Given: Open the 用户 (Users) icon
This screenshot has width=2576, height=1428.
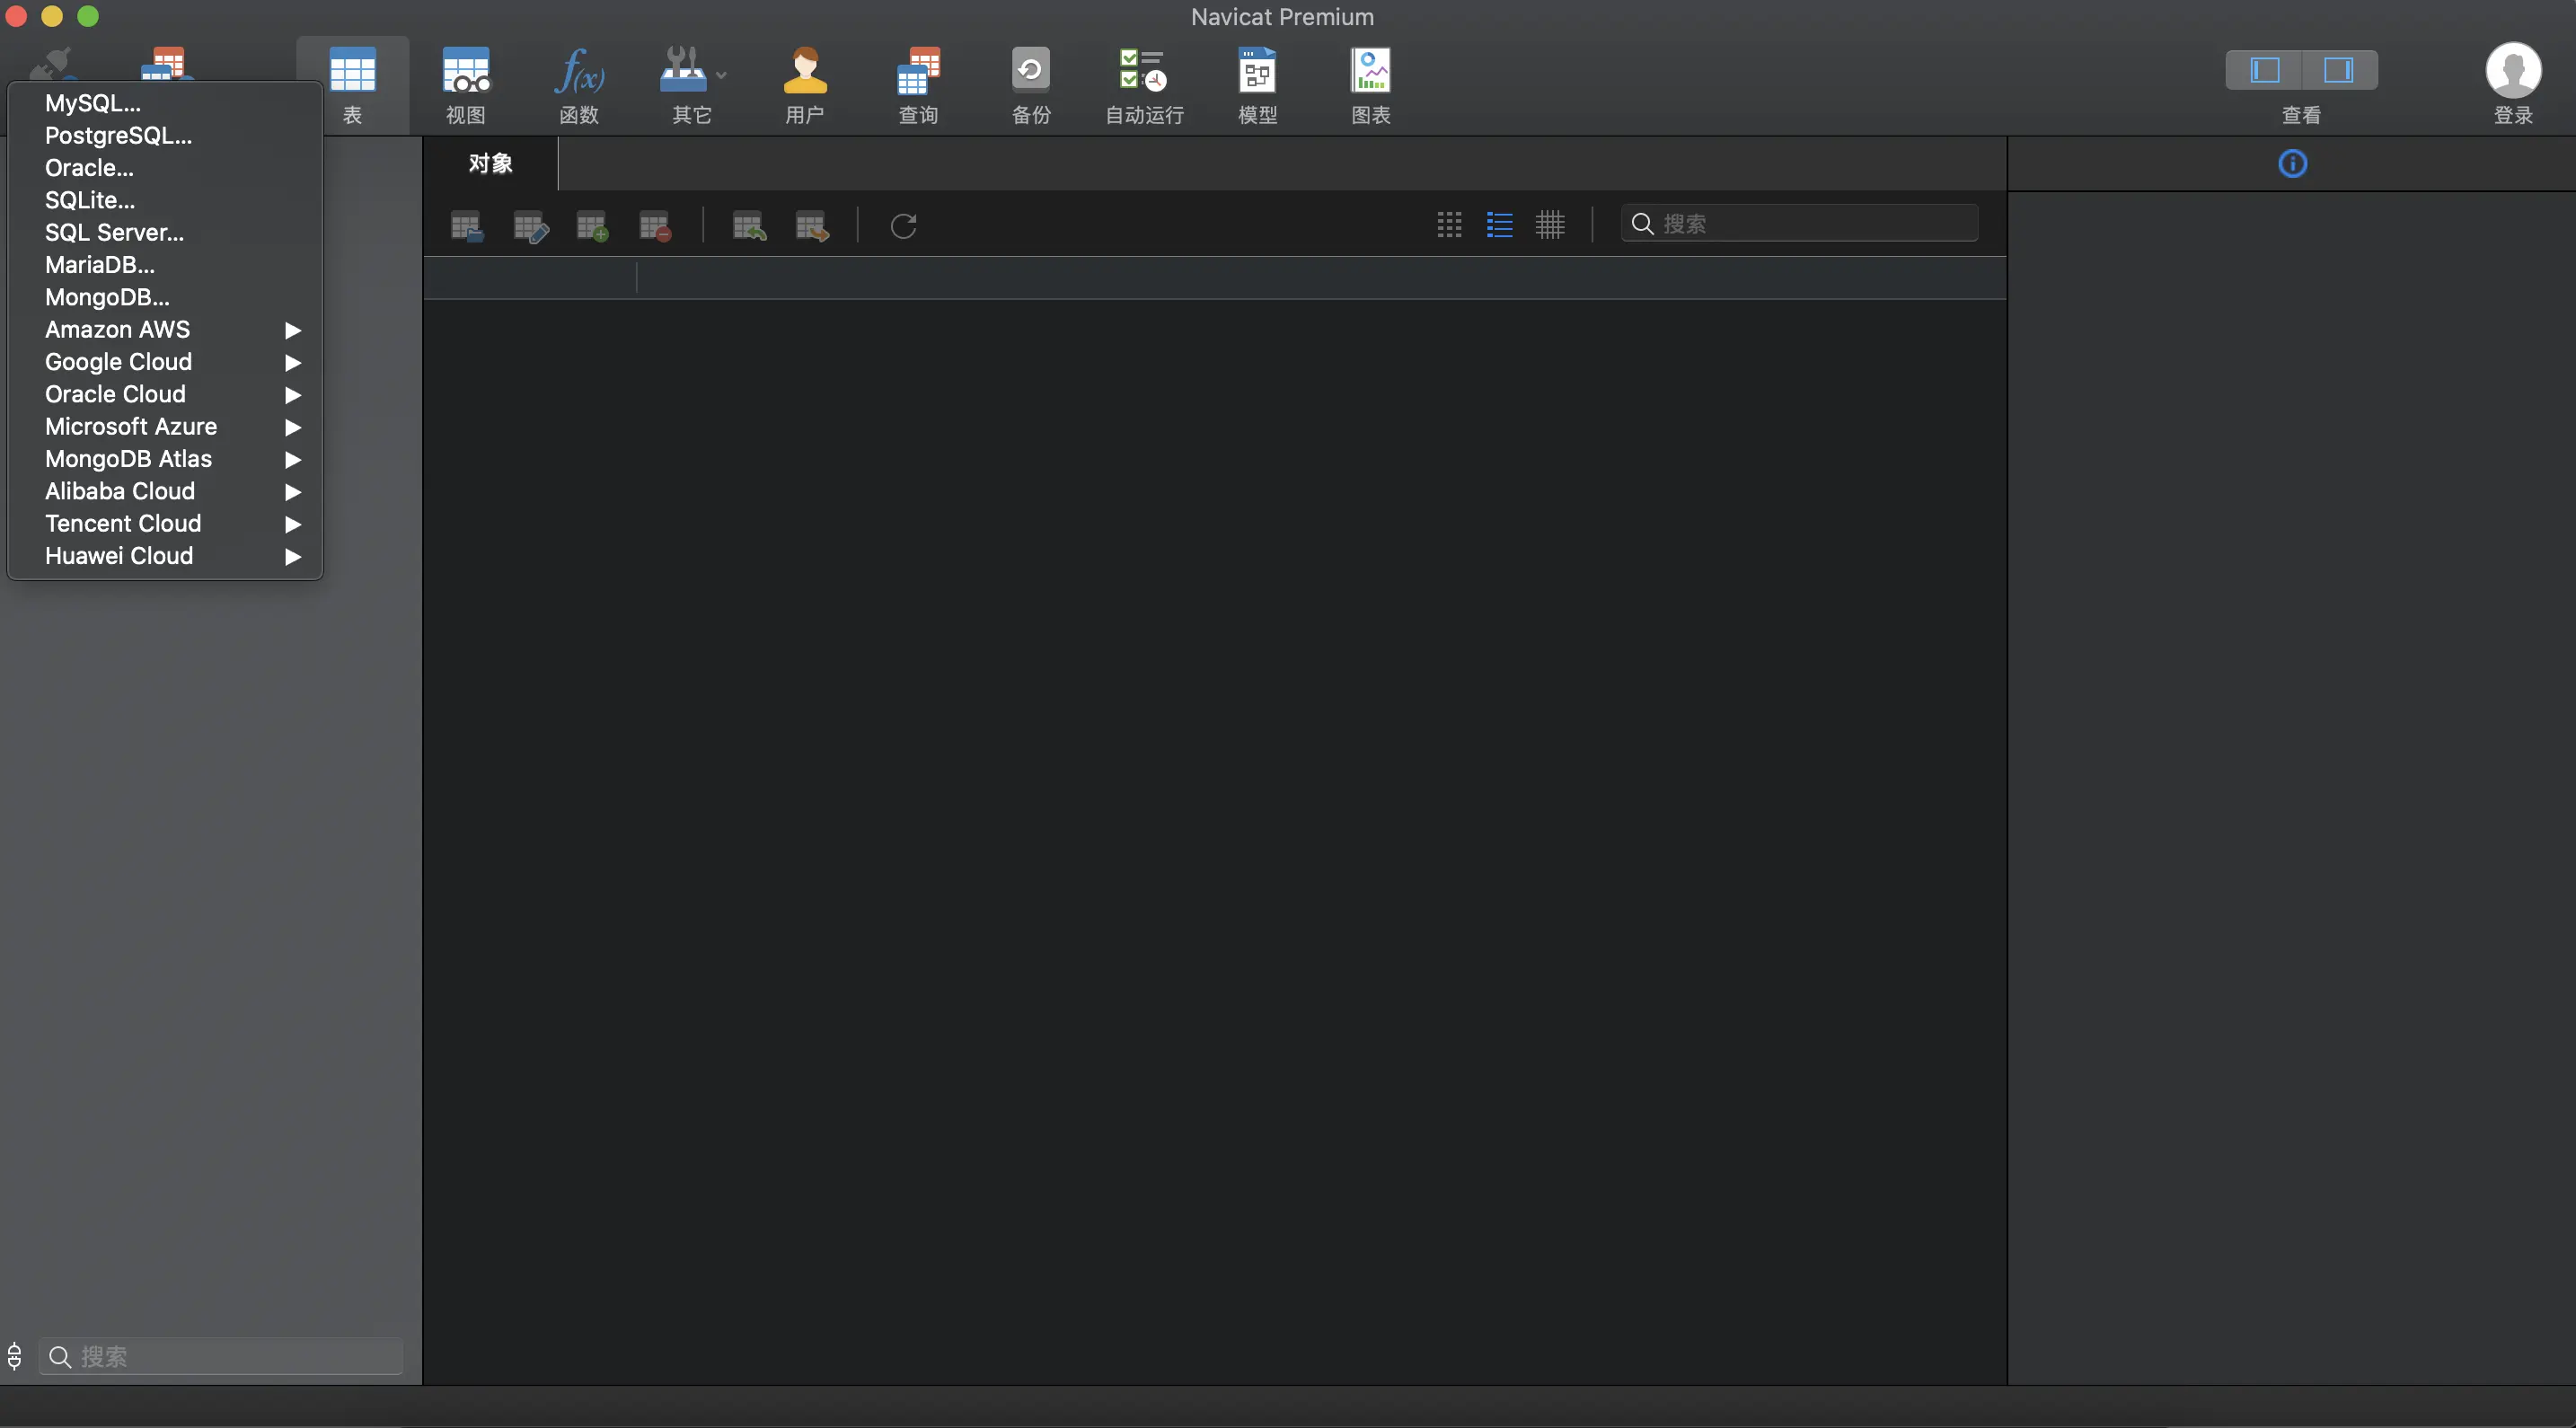Looking at the screenshot, I should [x=804, y=72].
